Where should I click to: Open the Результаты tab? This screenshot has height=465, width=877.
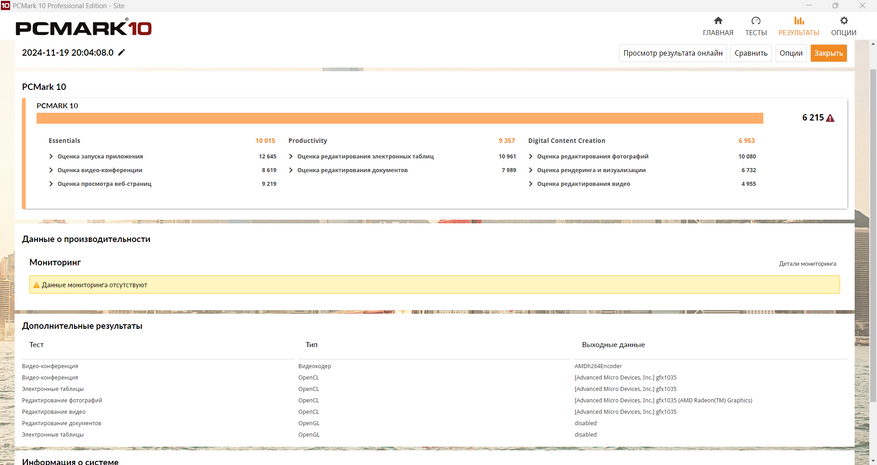(799, 26)
